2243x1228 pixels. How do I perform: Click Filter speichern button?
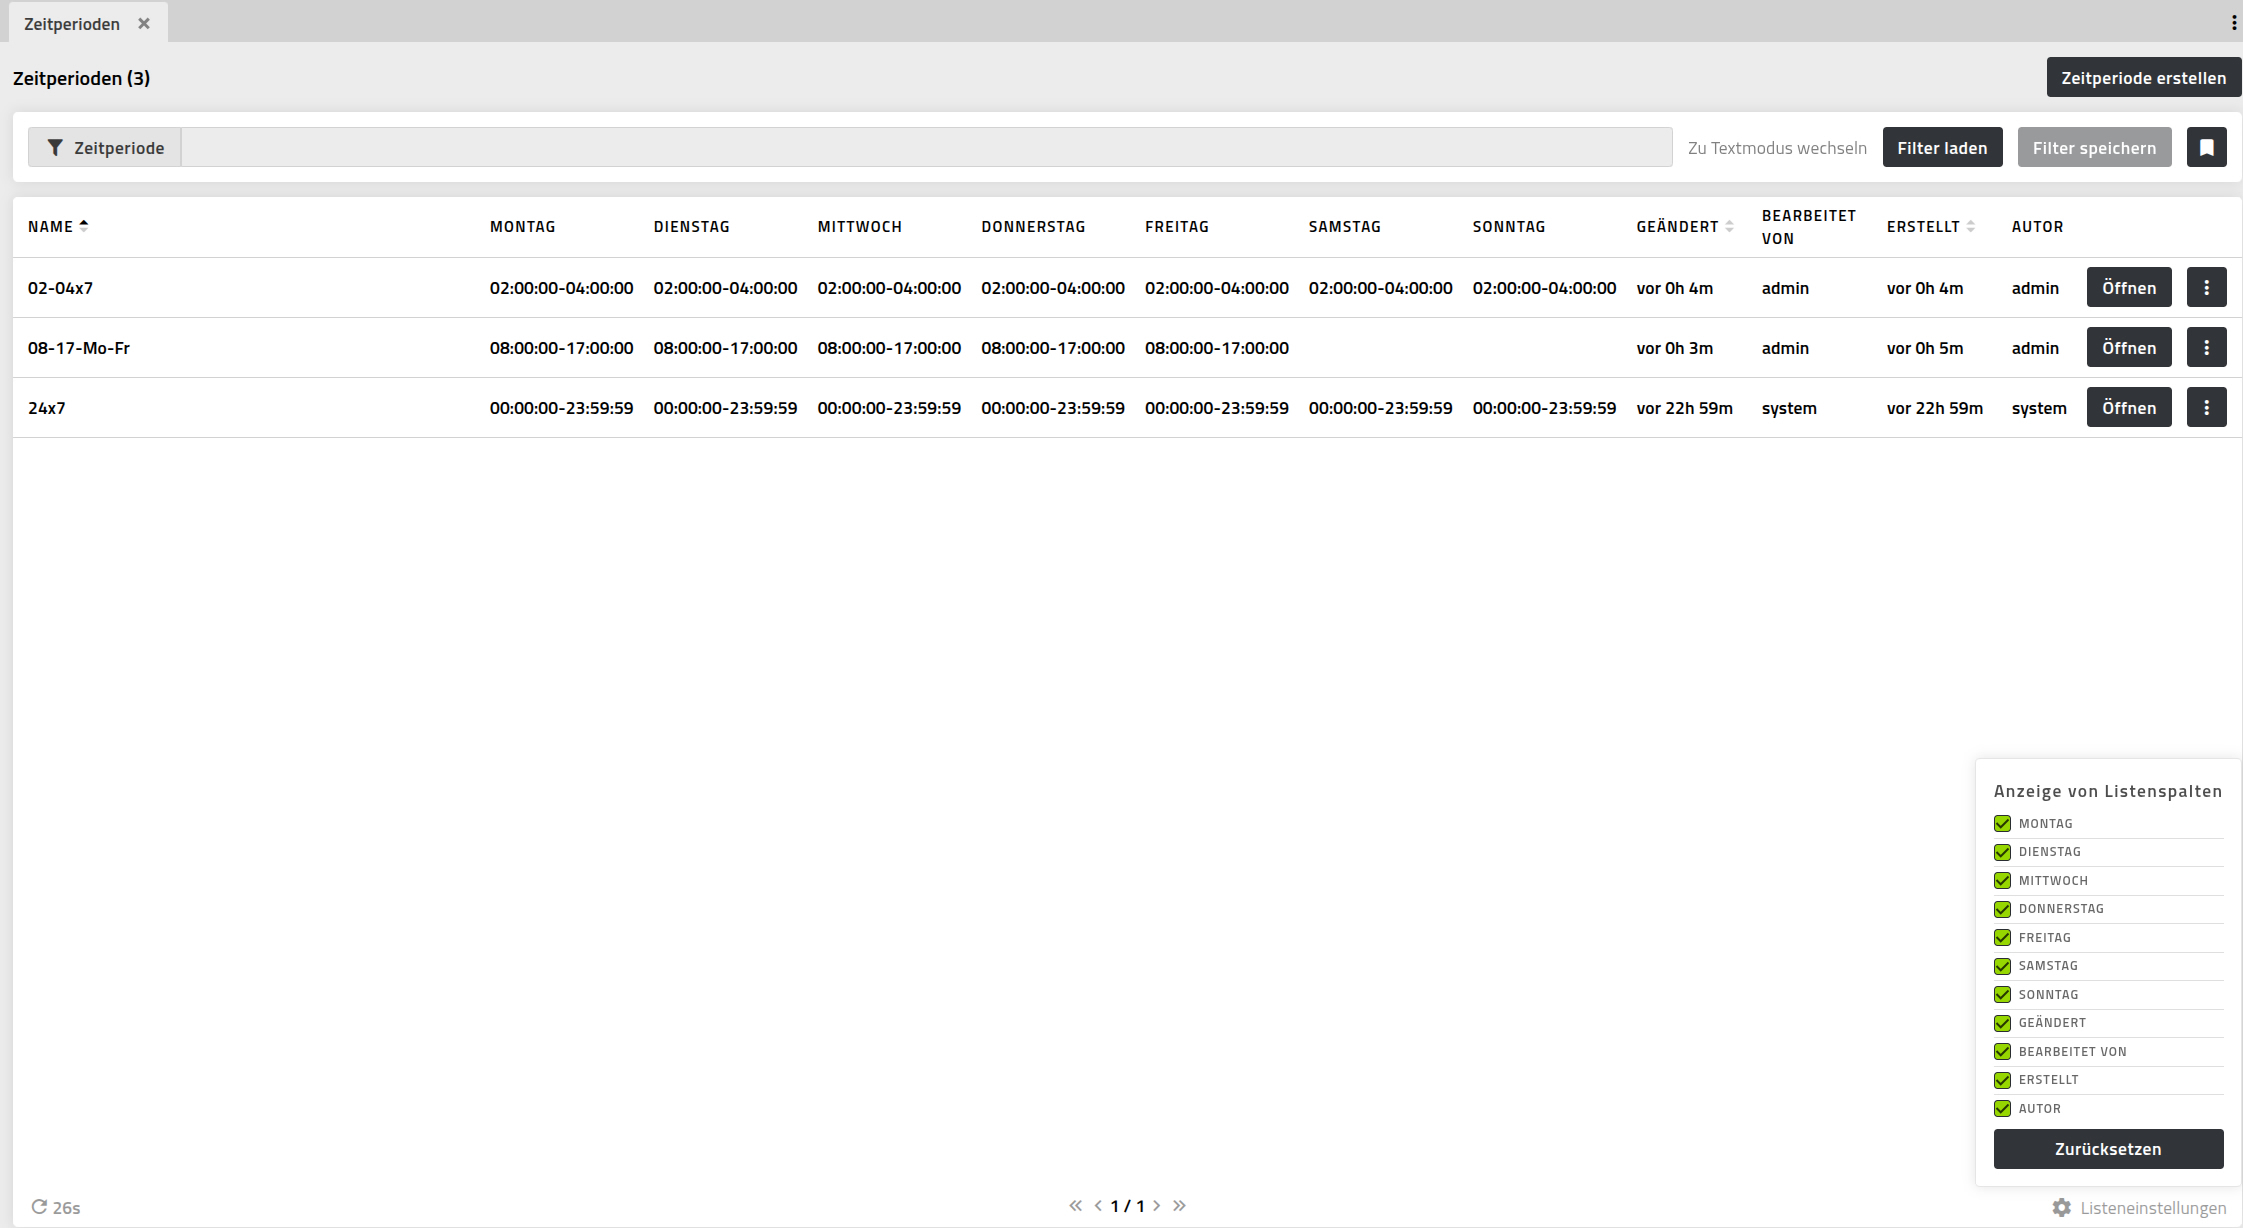point(2094,147)
